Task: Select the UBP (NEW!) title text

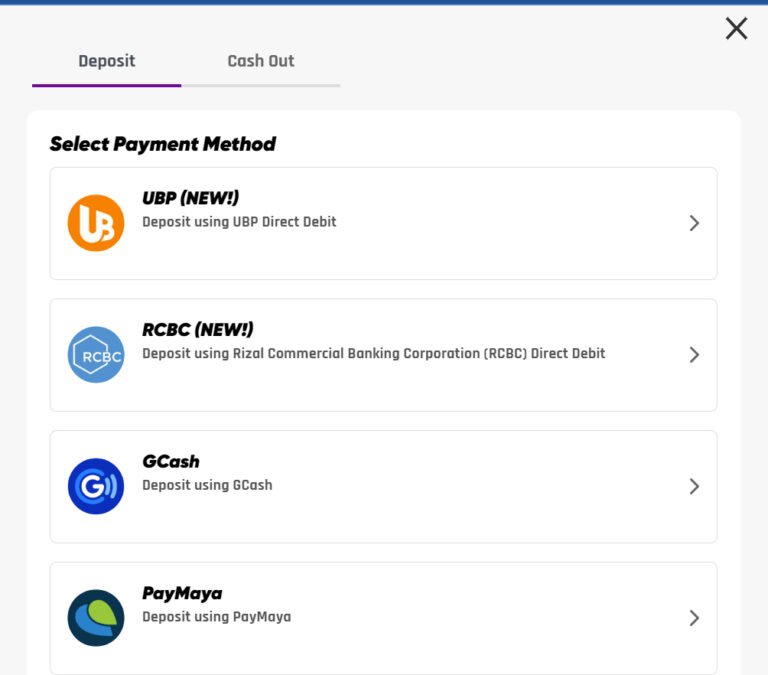Action: [x=190, y=198]
